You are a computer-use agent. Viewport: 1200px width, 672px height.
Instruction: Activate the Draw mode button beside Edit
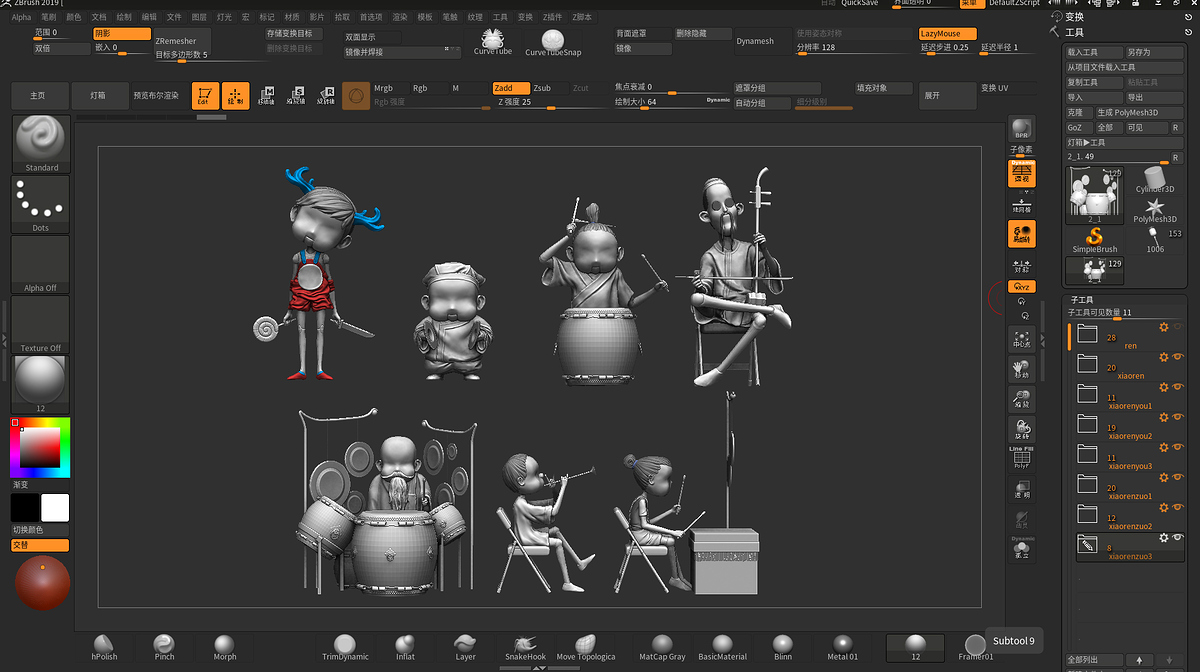(x=236, y=96)
